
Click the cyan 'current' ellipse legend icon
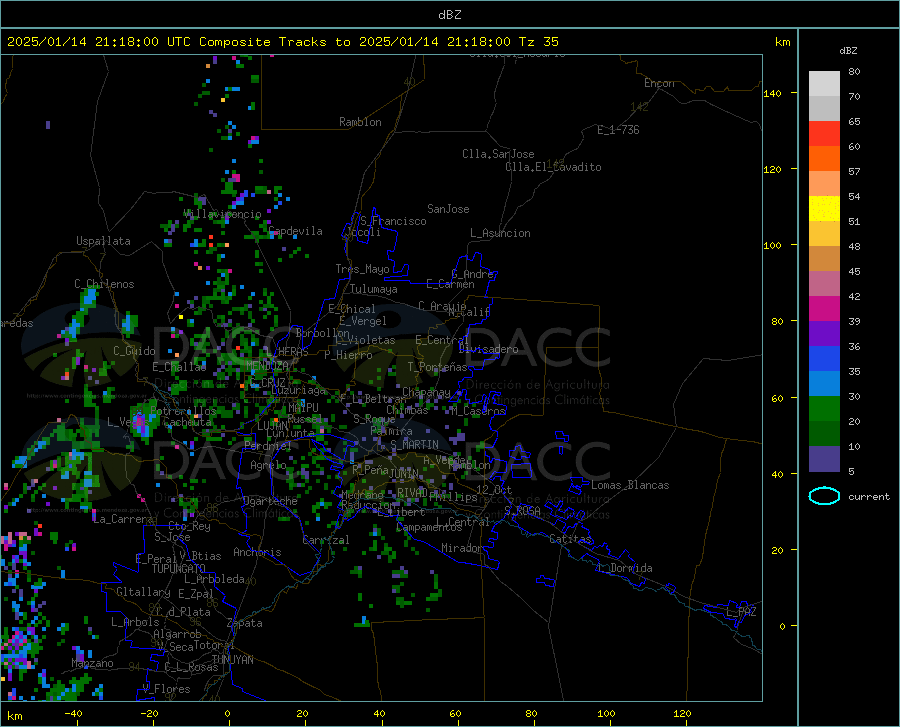coord(824,496)
